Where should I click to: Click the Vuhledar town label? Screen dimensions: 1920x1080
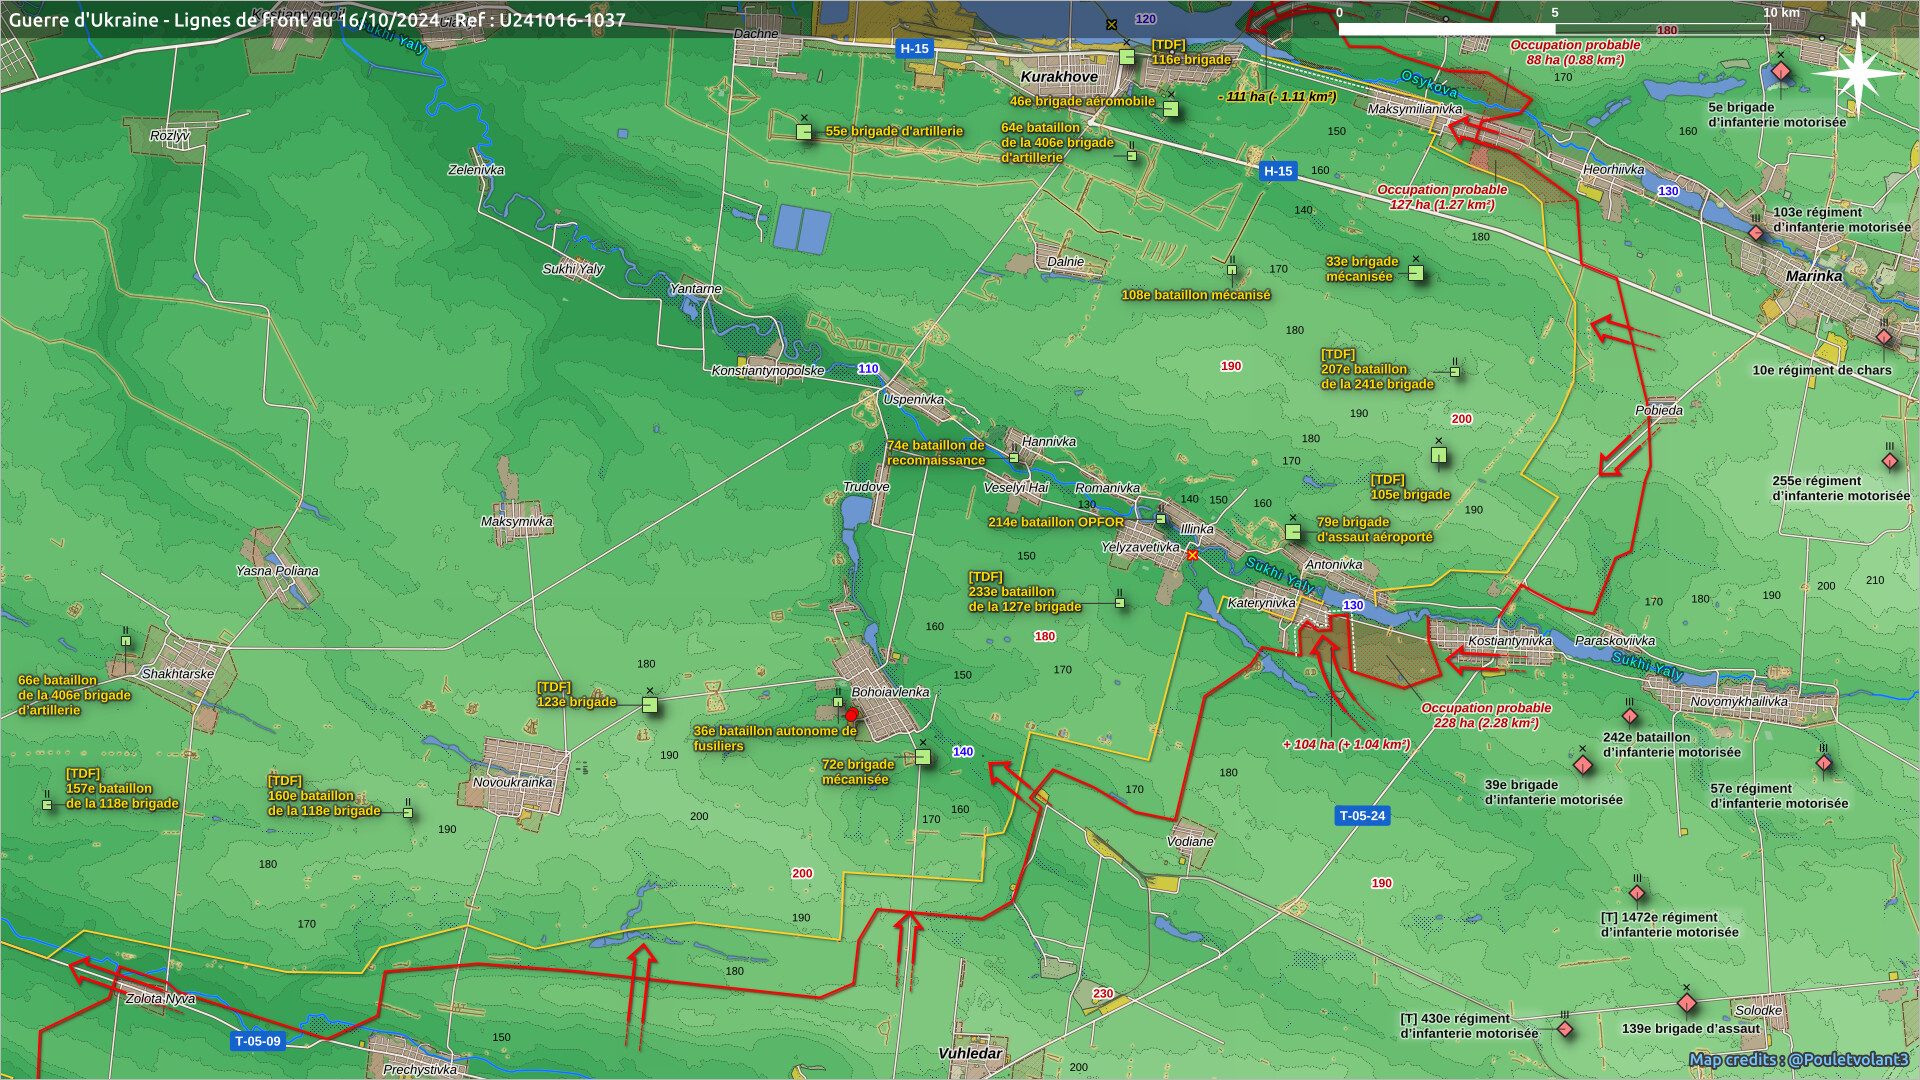970,1053
